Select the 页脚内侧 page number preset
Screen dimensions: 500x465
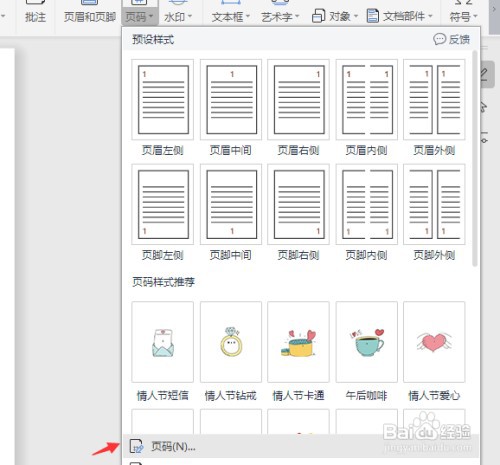(x=367, y=204)
